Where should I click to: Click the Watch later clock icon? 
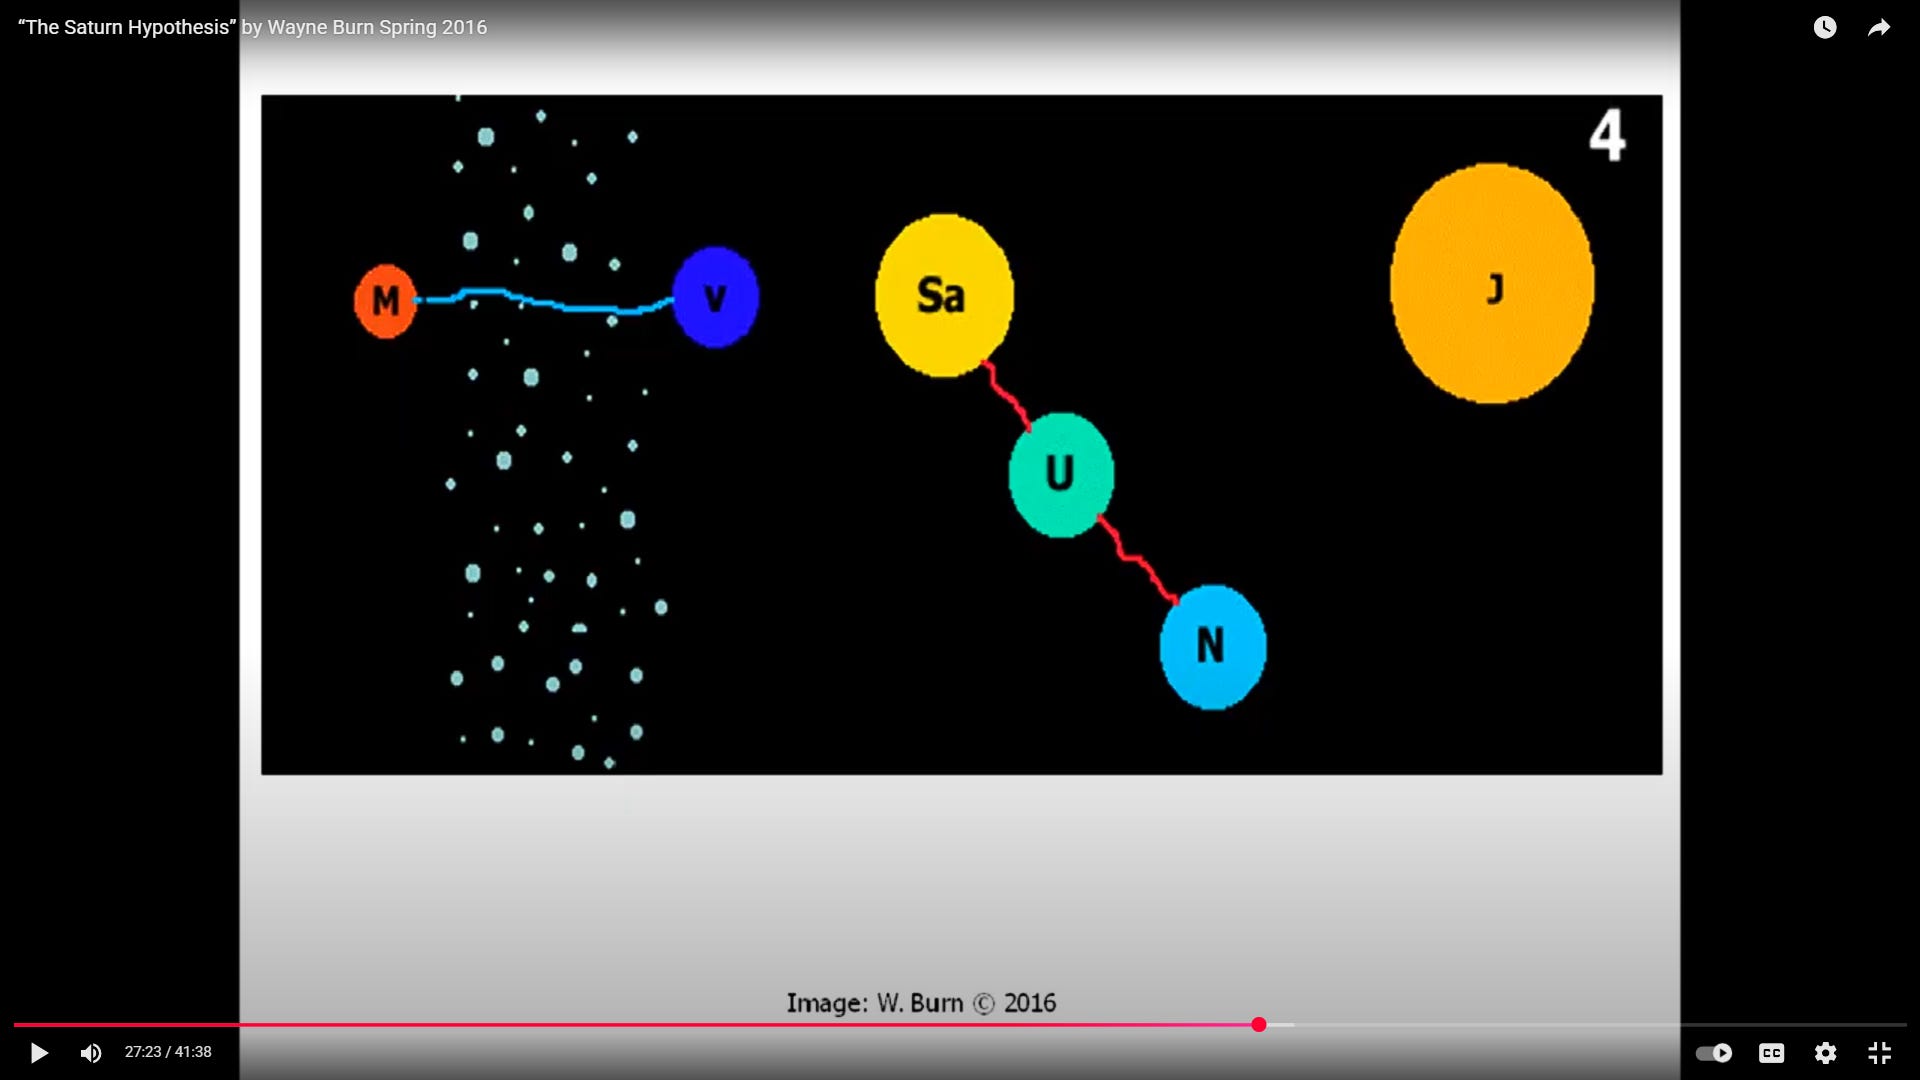(x=1825, y=28)
